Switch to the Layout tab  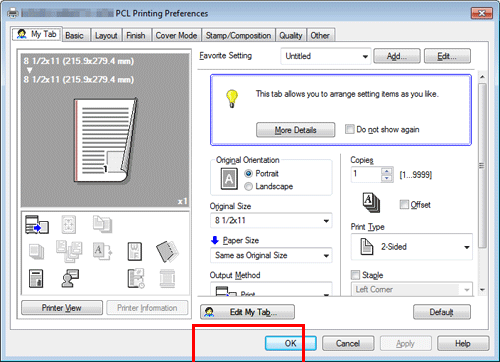click(x=106, y=35)
